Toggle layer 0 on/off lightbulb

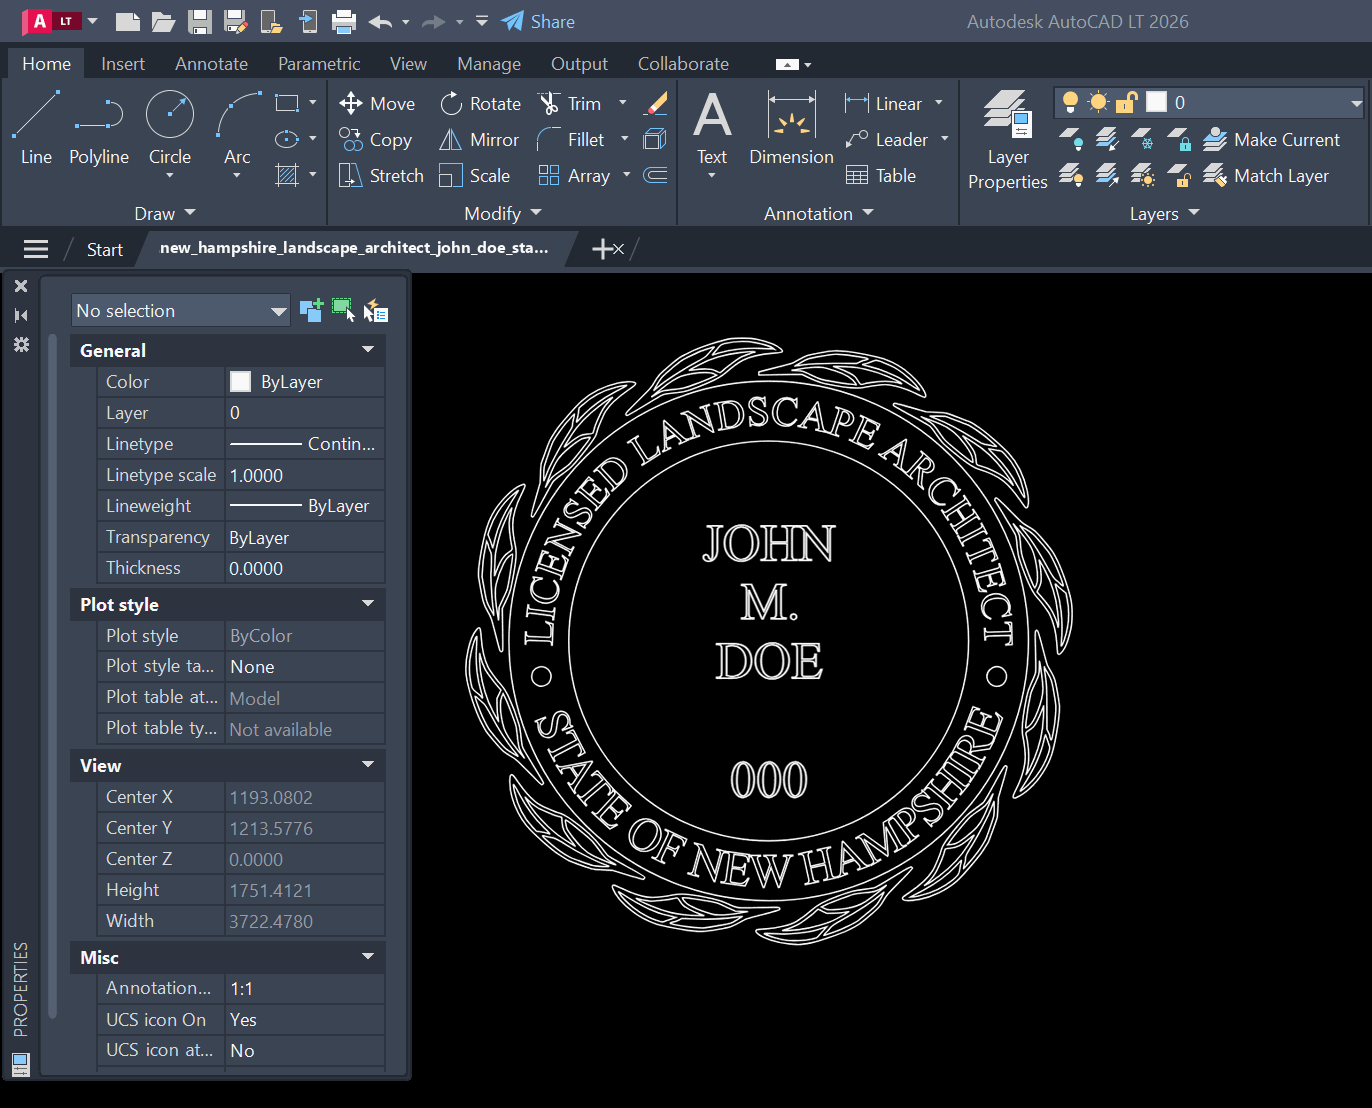coord(1070,102)
